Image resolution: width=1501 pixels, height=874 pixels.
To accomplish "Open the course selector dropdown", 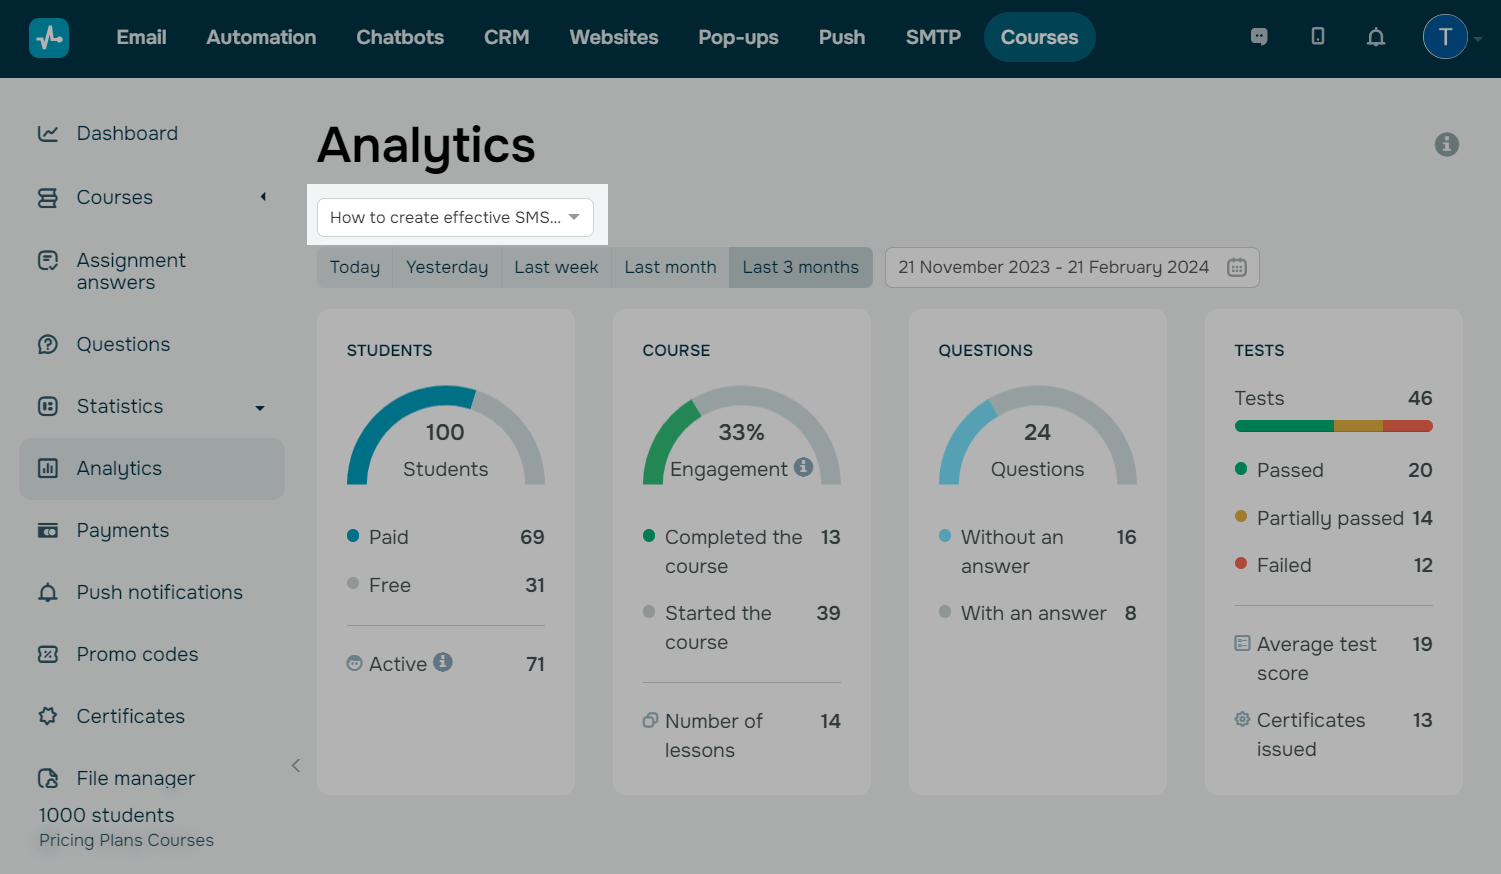I will click(x=455, y=217).
